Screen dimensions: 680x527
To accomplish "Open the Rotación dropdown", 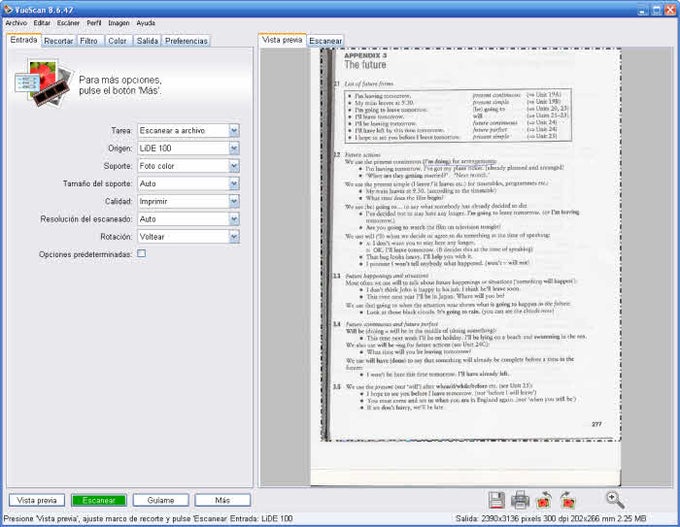I will [x=188, y=237].
